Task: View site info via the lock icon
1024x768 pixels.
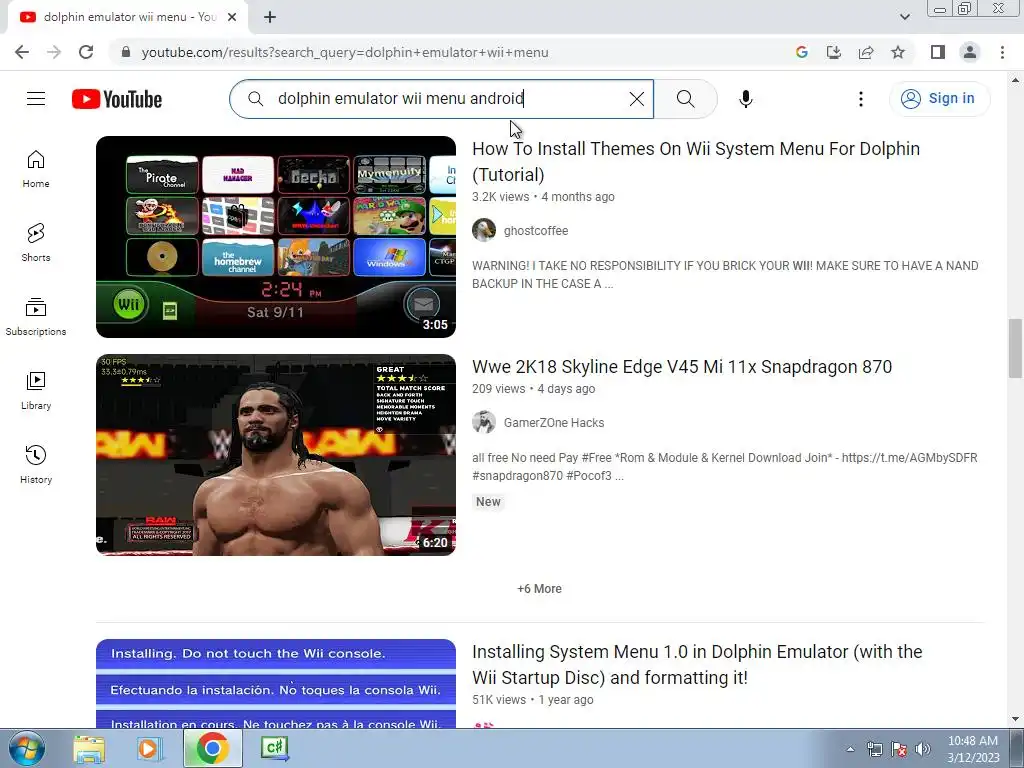Action: [x=126, y=52]
